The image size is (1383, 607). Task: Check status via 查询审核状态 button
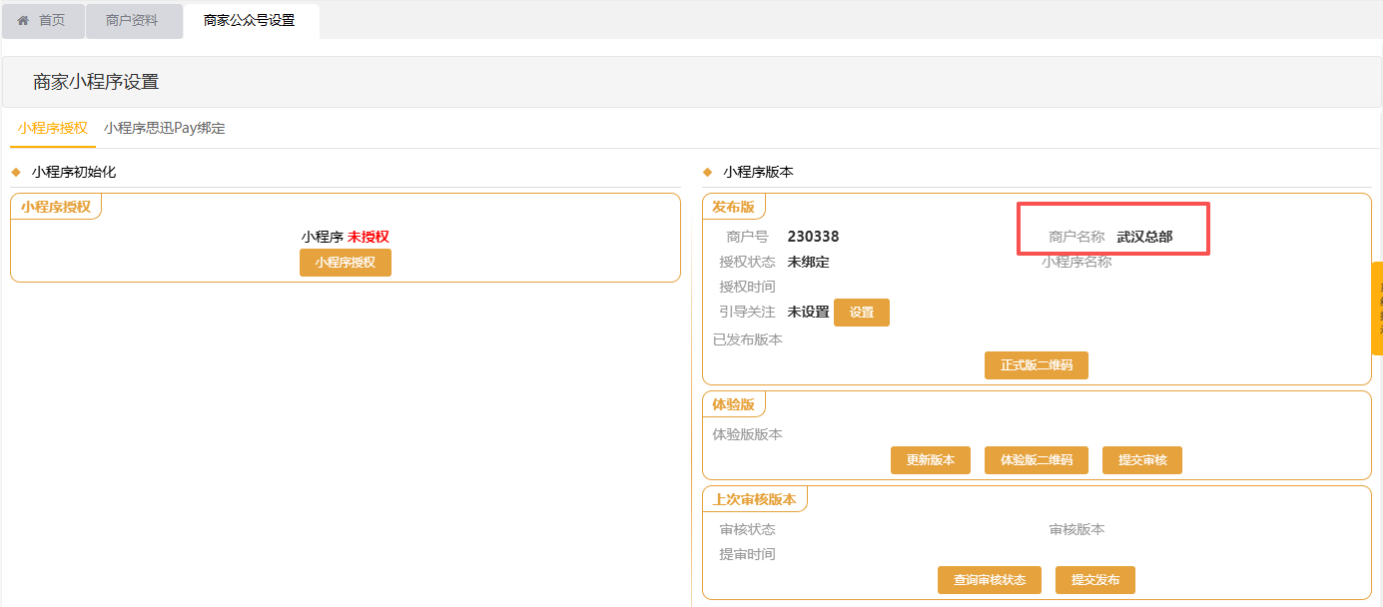pyautogui.click(x=989, y=580)
